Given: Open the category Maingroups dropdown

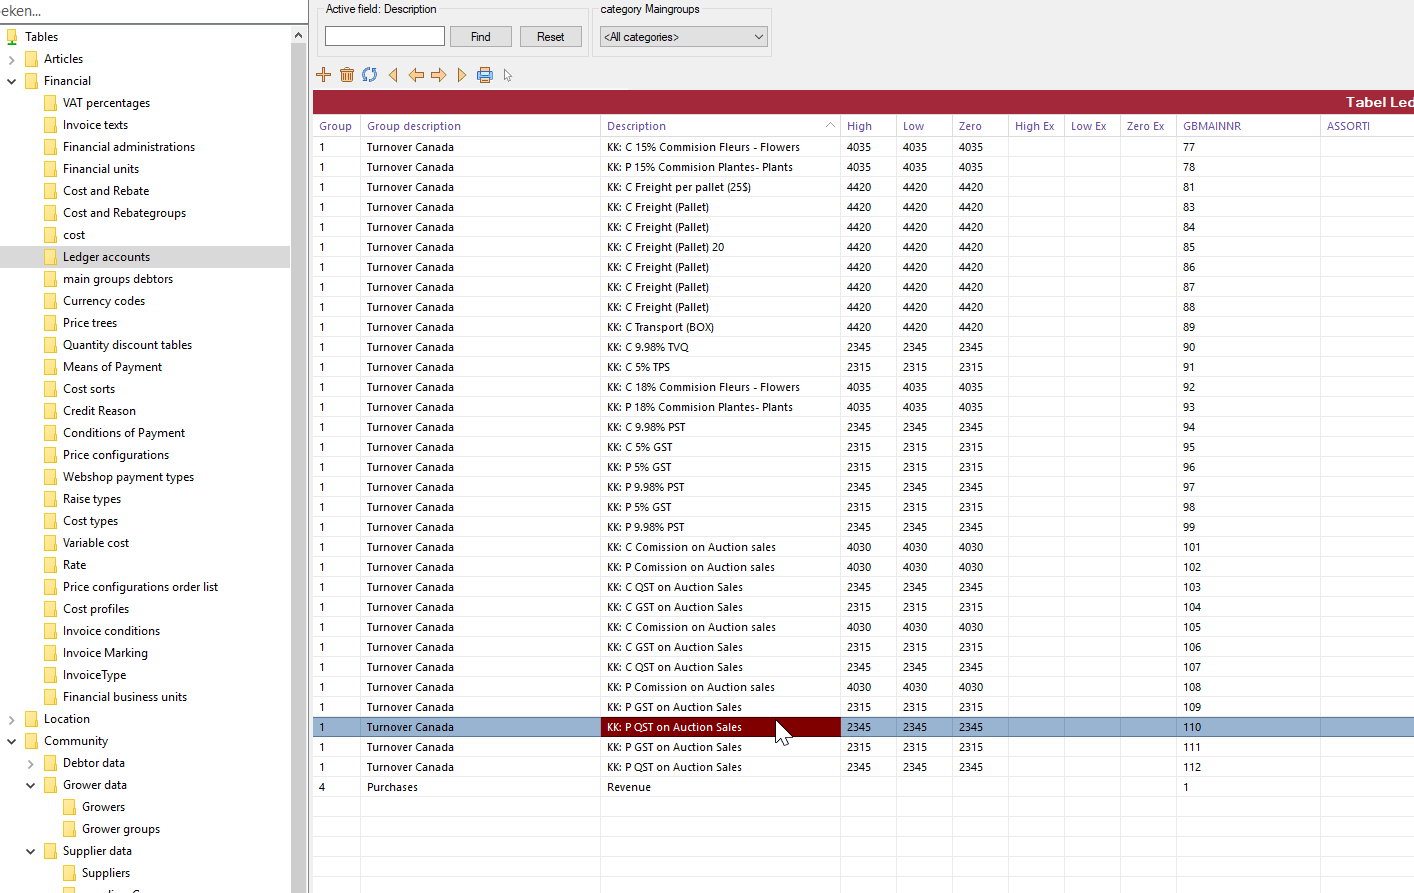Looking at the screenshot, I should [x=684, y=37].
